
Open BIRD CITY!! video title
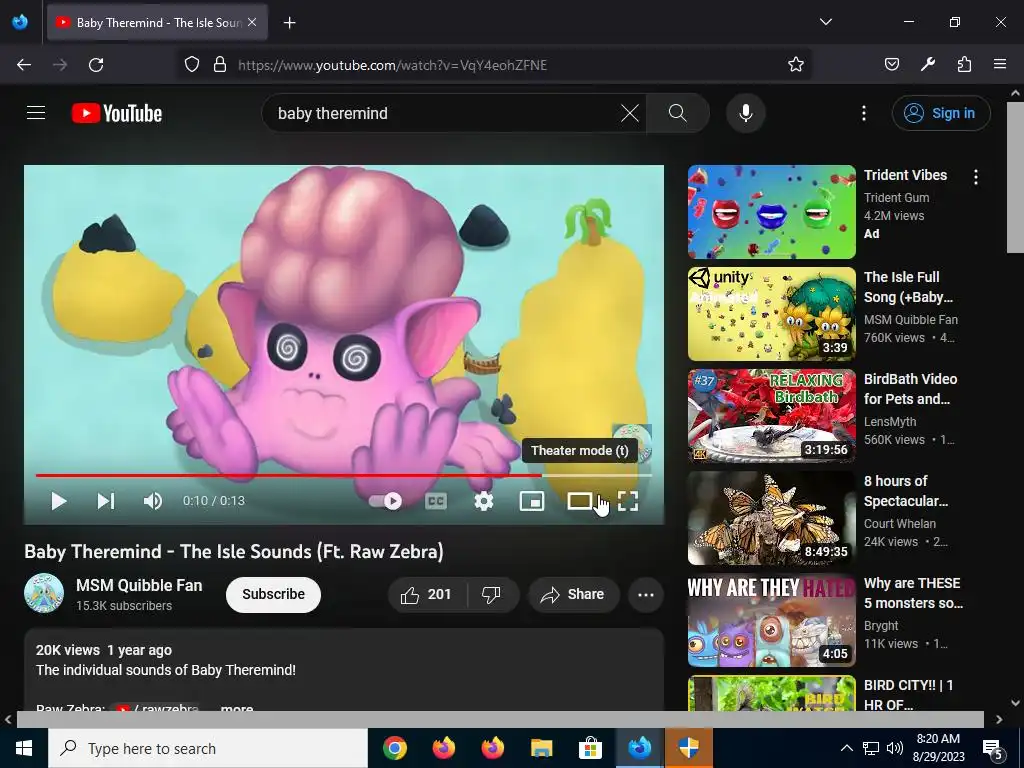tap(908, 694)
